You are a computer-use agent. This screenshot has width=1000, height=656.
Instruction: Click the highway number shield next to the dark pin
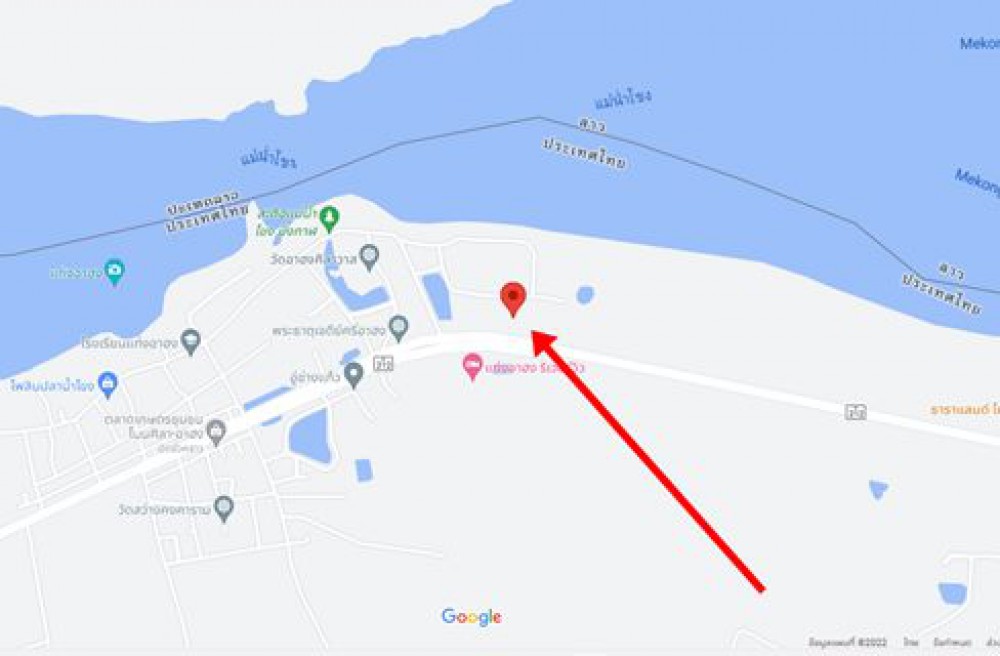click(383, 363)
